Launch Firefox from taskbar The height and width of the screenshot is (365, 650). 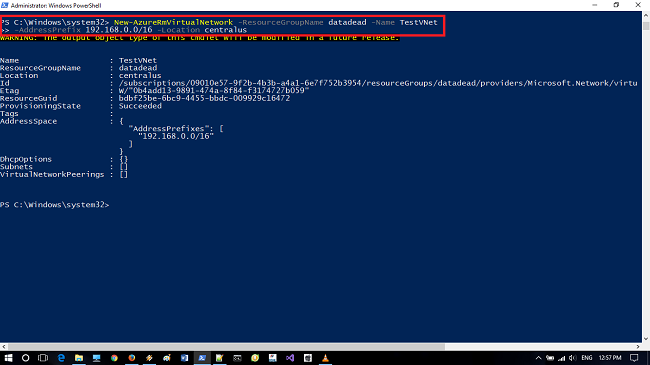tap(132, 358)
